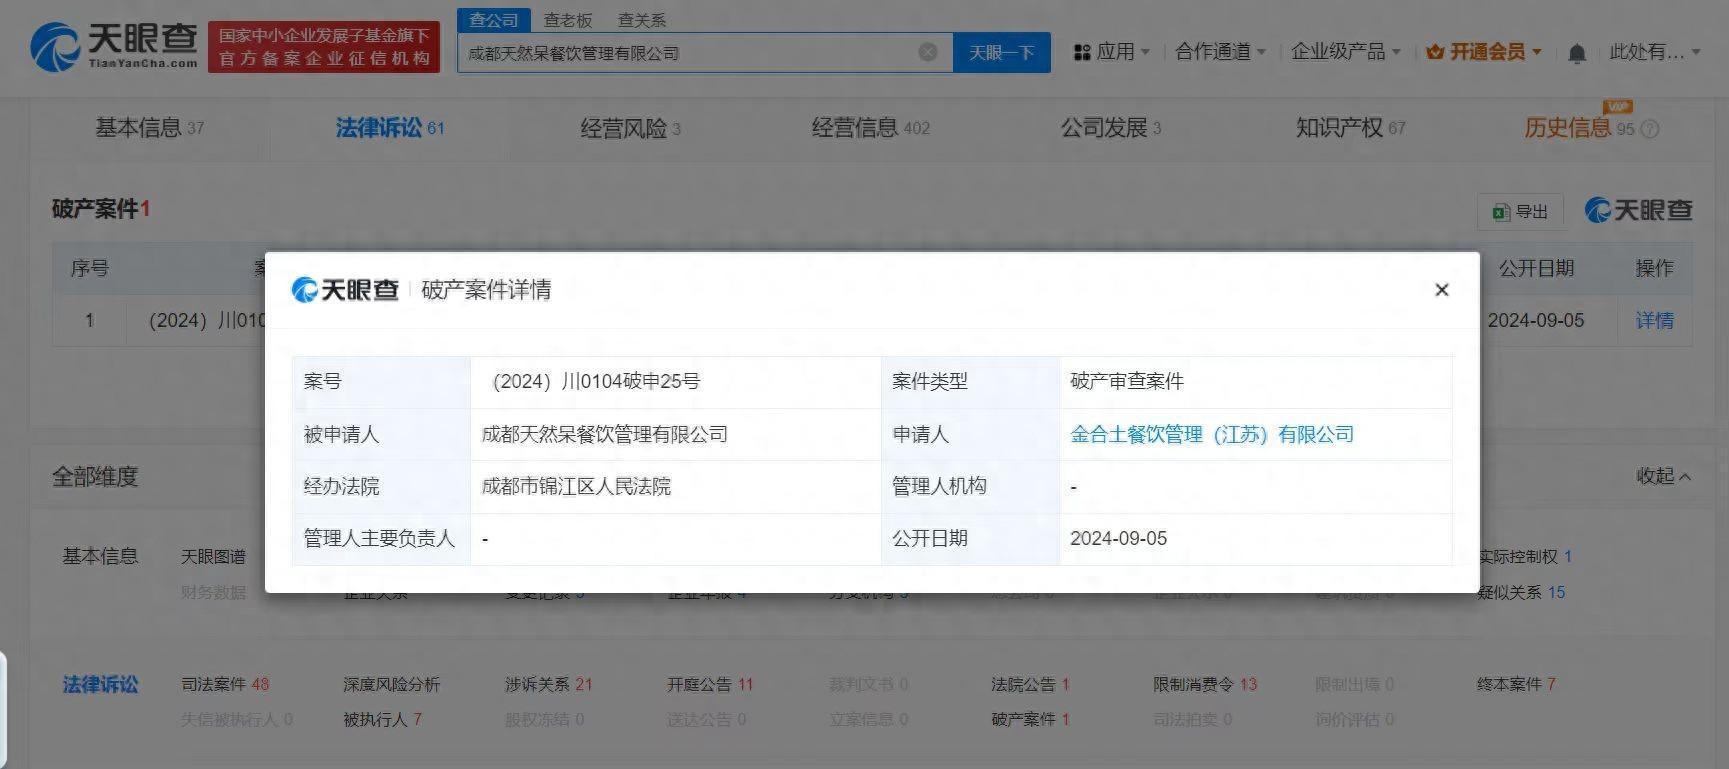Click the table row date 2024-09-05
The width and height of the screenshot is (1729, 769).
pyautogui.click(x=1536, y=321)
